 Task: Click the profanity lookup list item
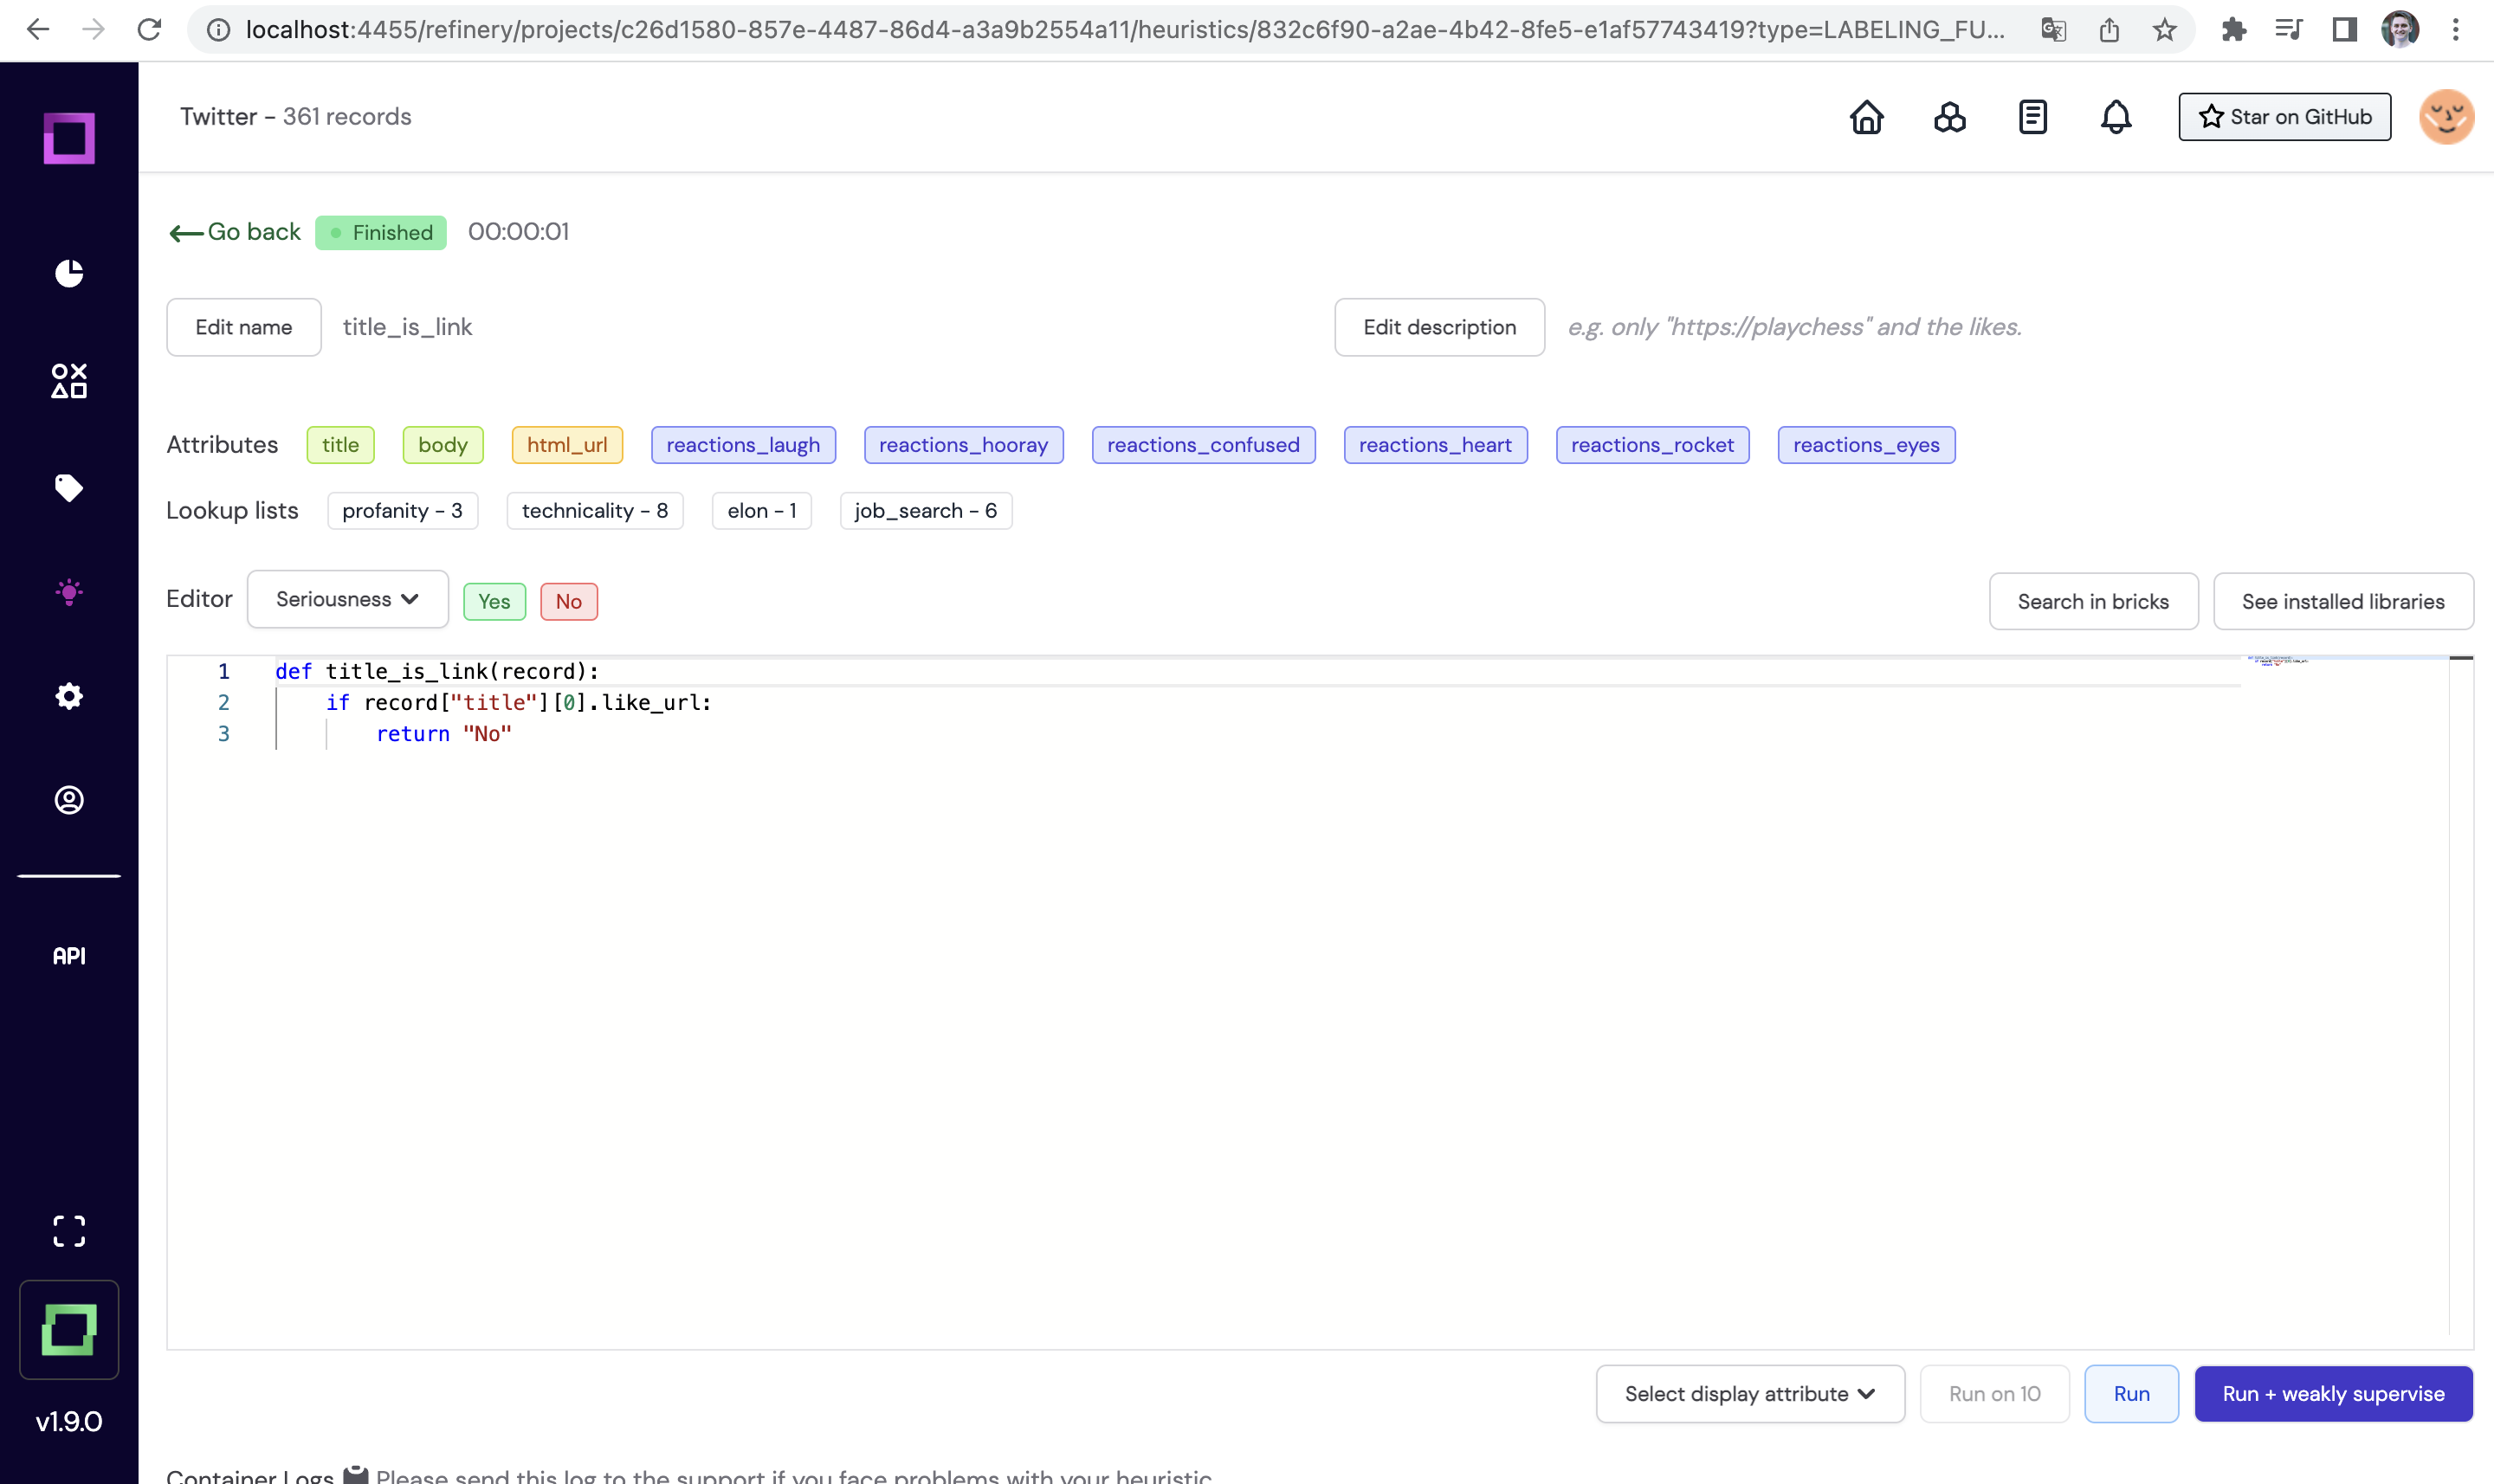click(x=402, y=511)
